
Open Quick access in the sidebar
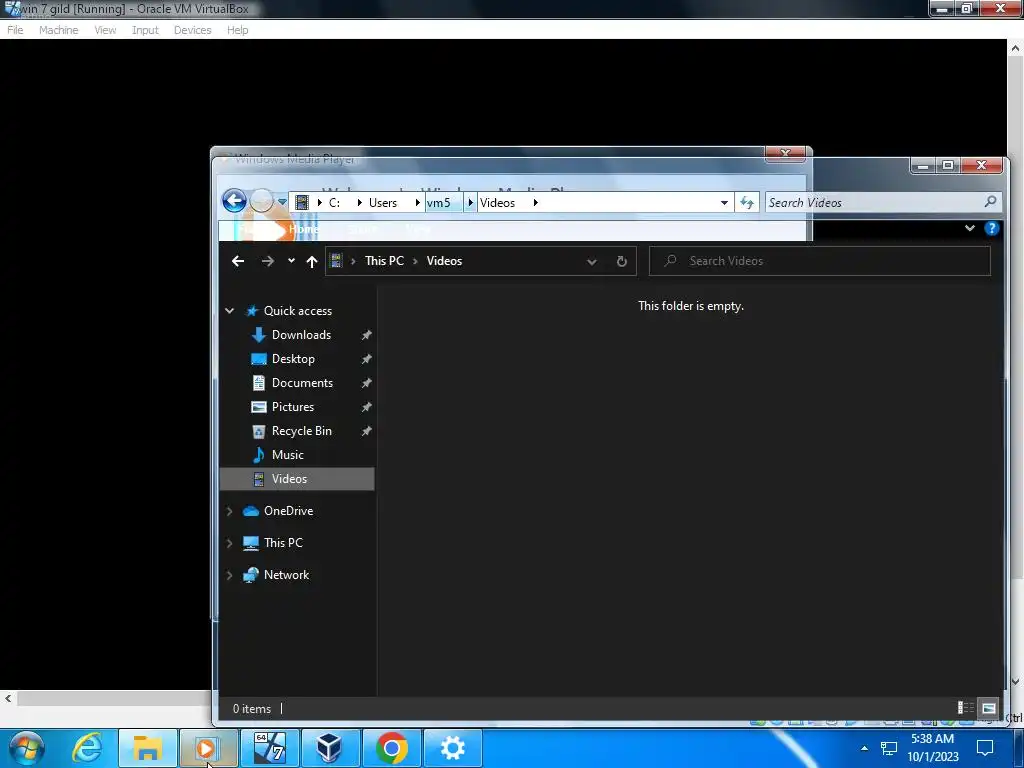[x=298, y=311]
